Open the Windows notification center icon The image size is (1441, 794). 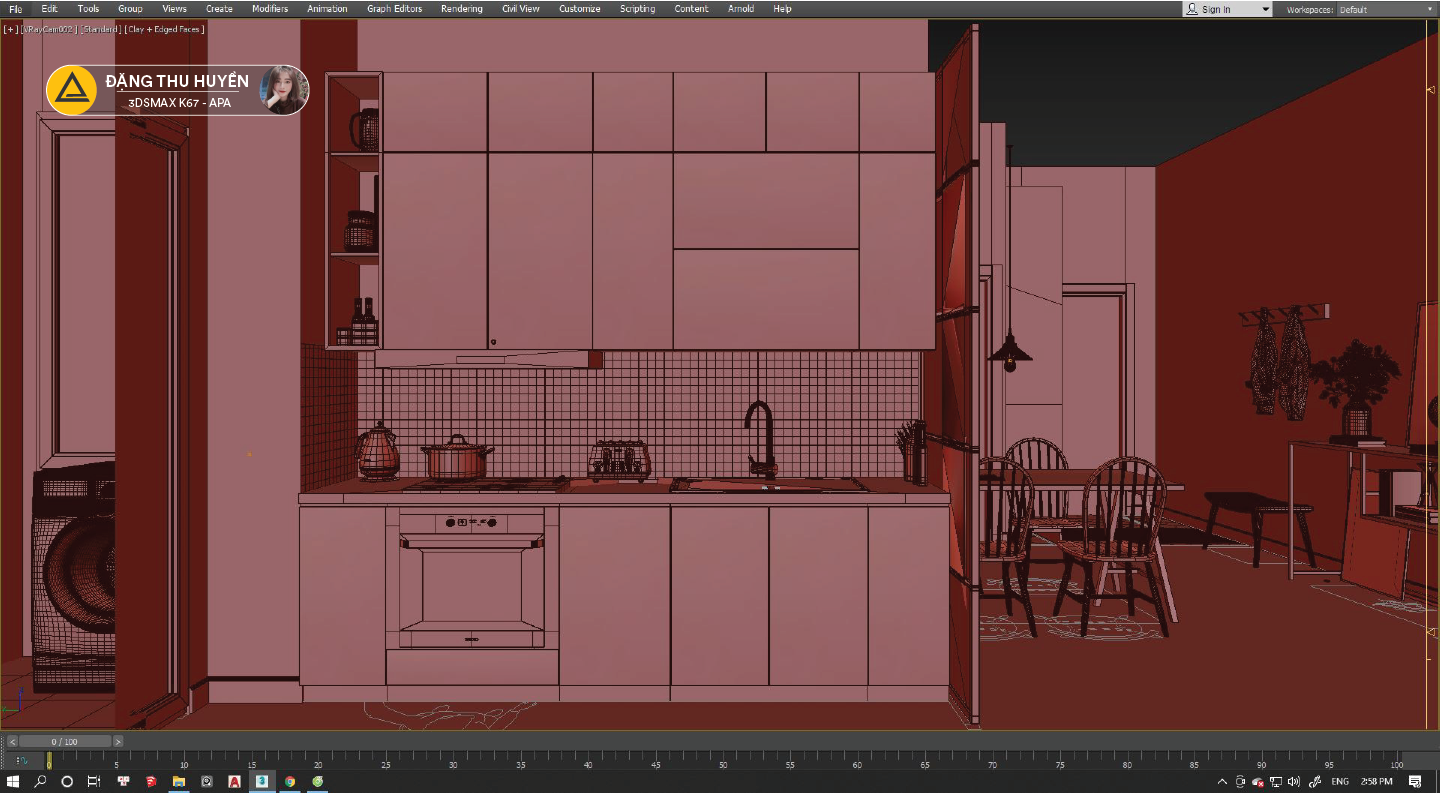(x=1415, y=781)
